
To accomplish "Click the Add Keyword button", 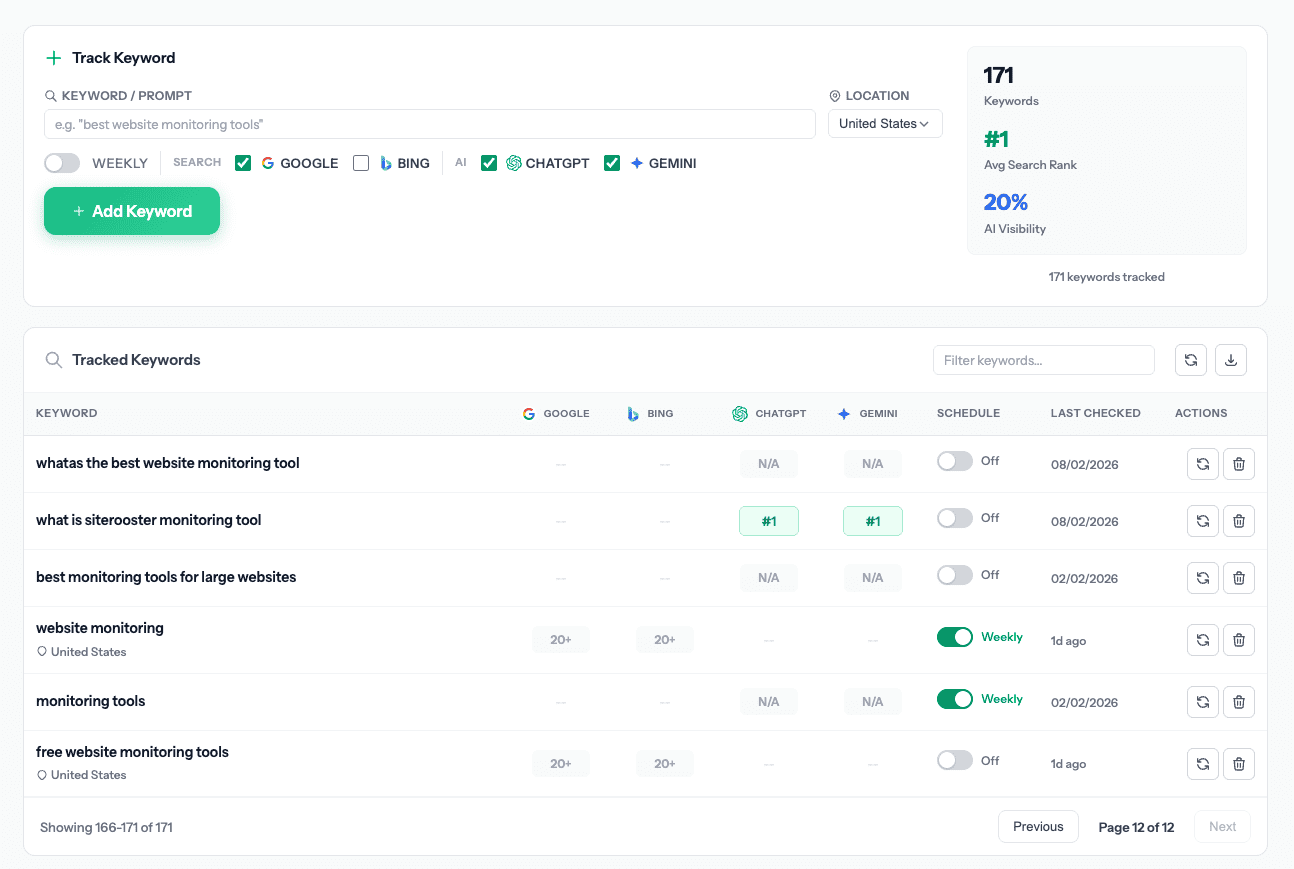I will click(x=131, y=211).
